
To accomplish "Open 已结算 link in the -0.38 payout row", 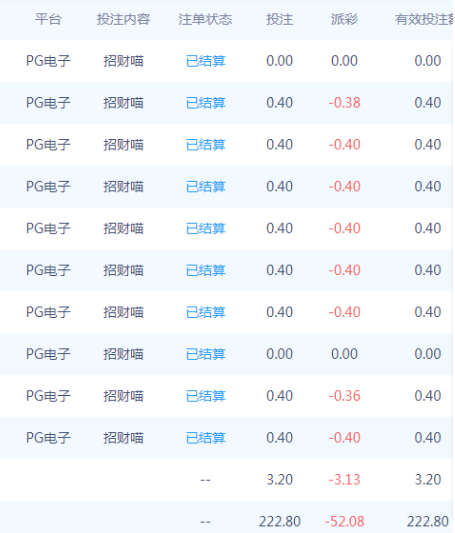I will (206, 103).
